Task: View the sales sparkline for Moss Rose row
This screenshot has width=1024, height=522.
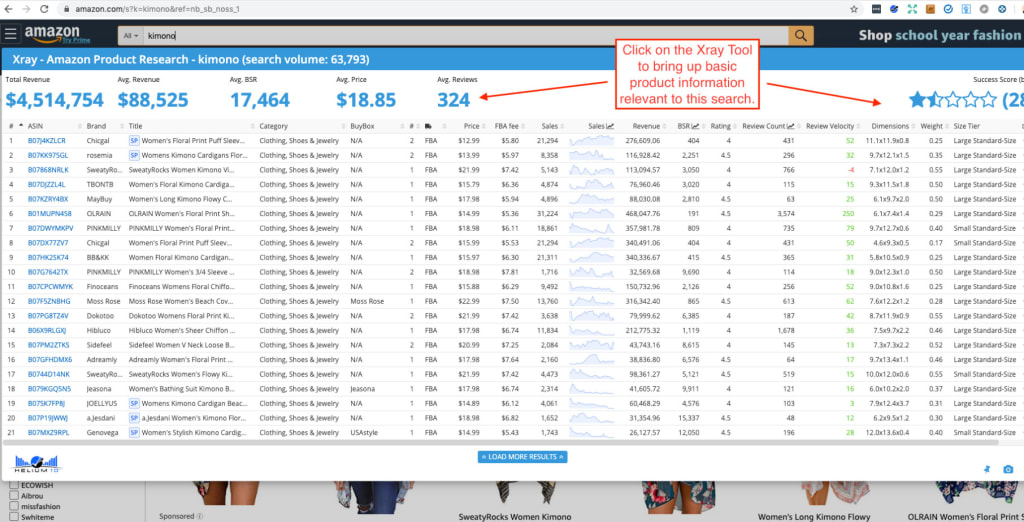Action: [x=592, y=301]
